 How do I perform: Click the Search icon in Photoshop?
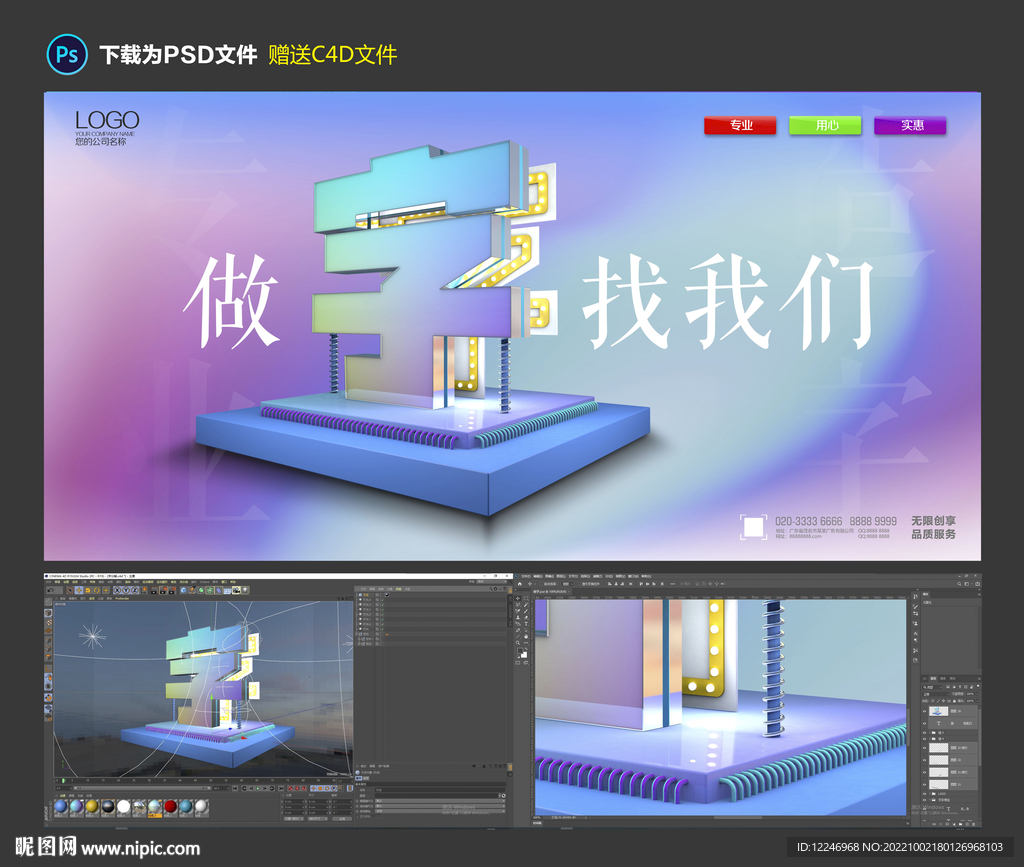(x=959, y=584)
